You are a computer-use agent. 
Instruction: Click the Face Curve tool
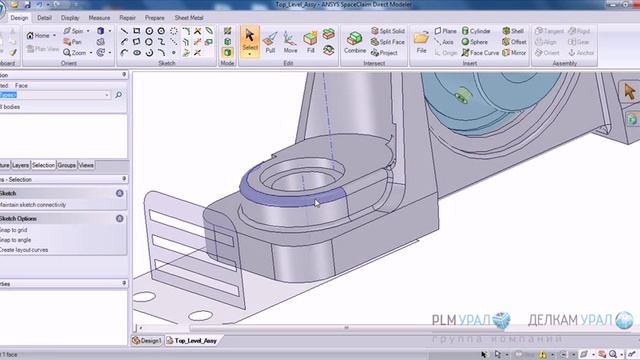coord(480,53)
